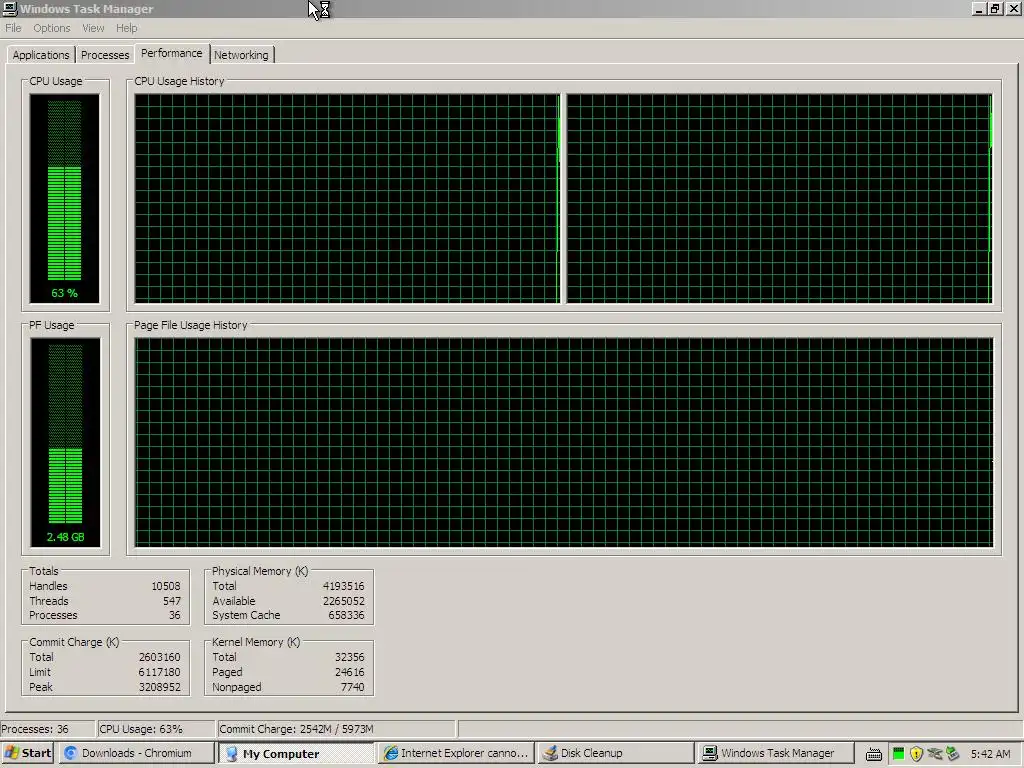The height and width of the screenshot is (768, 1024).
Task: Select the Performance tab
Action: tap(172, 53)
